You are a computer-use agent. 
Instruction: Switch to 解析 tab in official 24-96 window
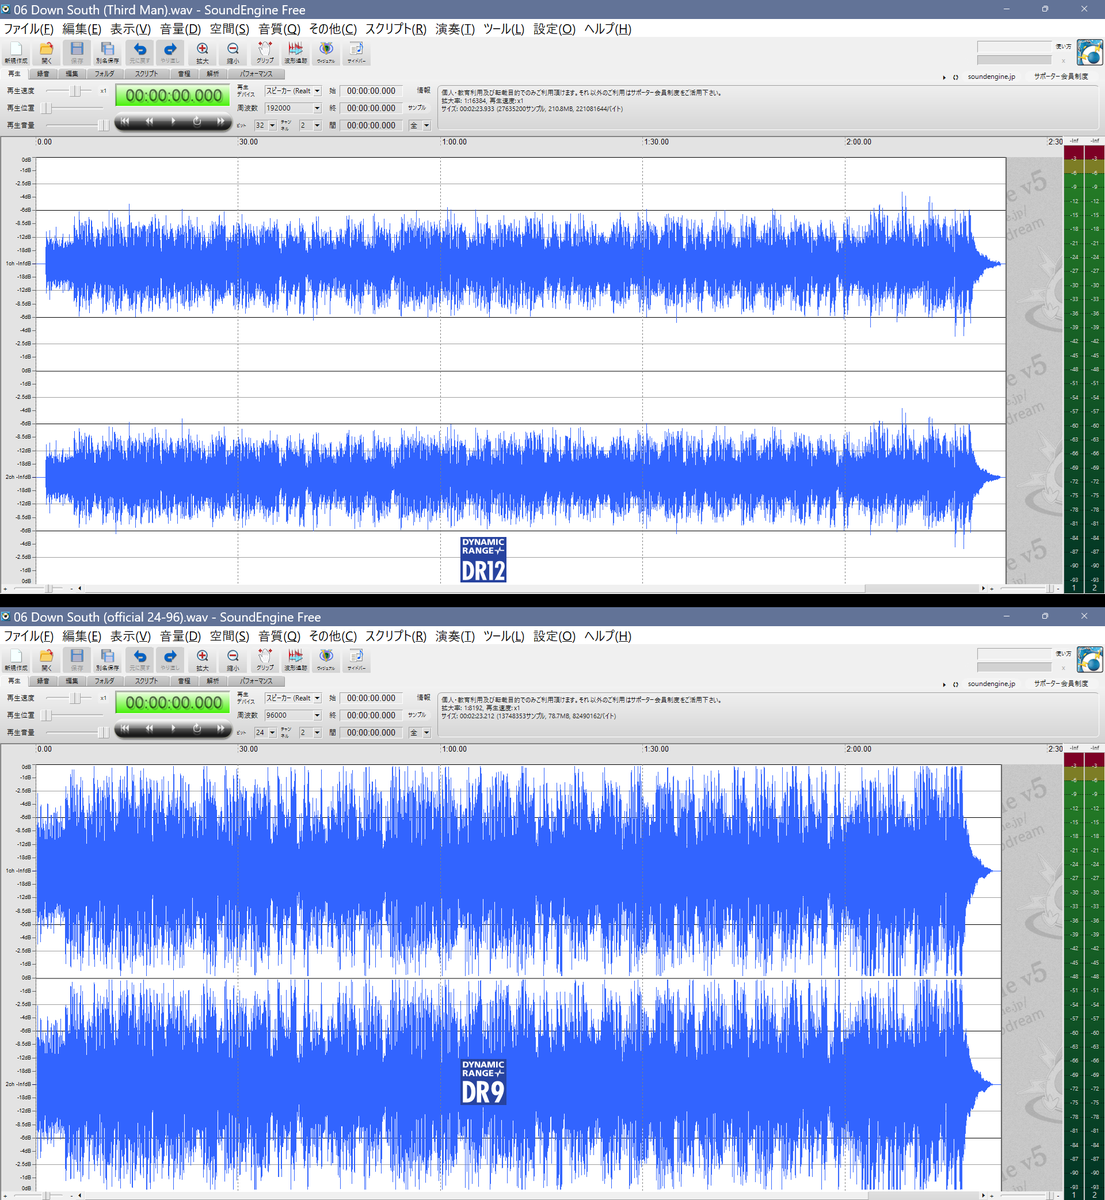[212, 681]
